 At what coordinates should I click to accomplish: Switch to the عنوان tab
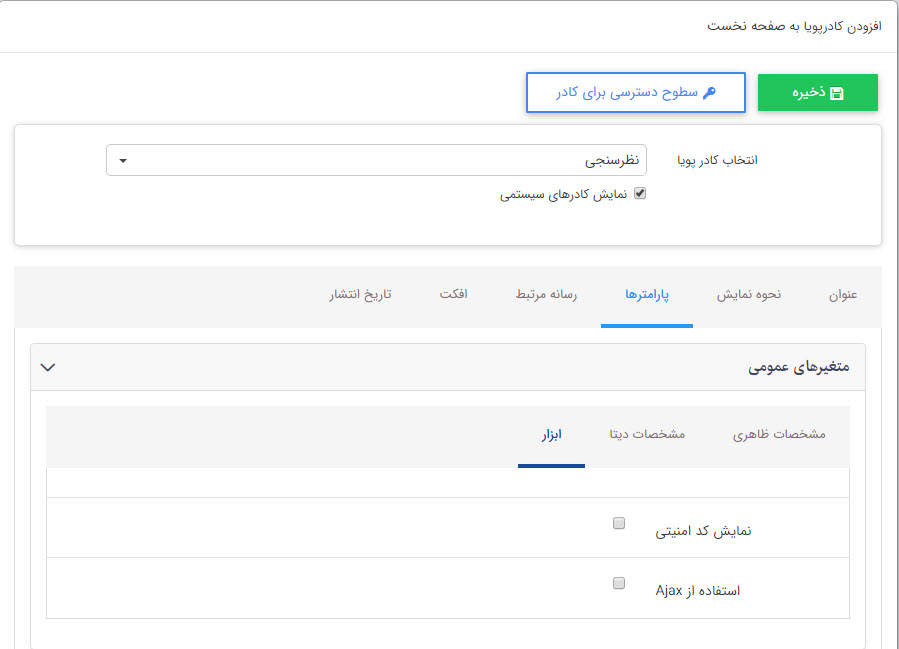coord(843,295)
